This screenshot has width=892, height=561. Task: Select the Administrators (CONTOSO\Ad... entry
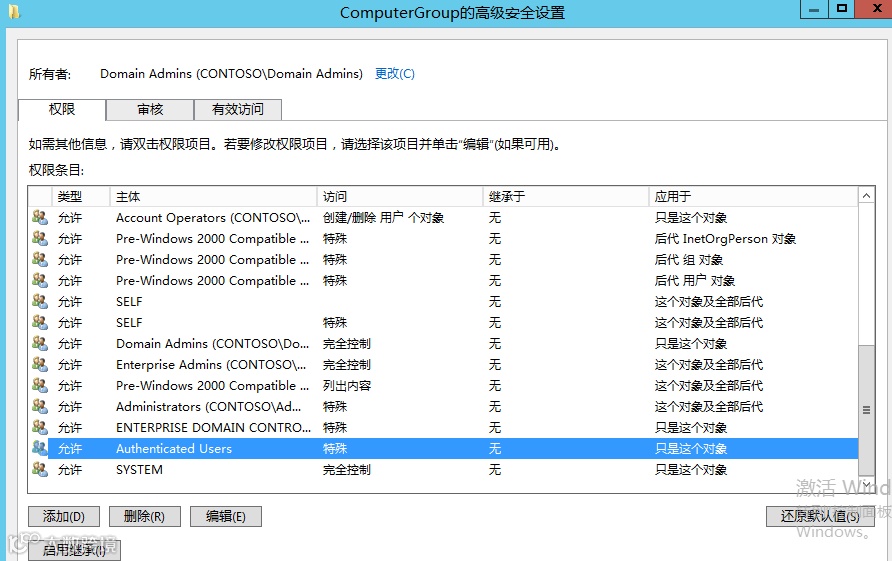click(443, 406)
